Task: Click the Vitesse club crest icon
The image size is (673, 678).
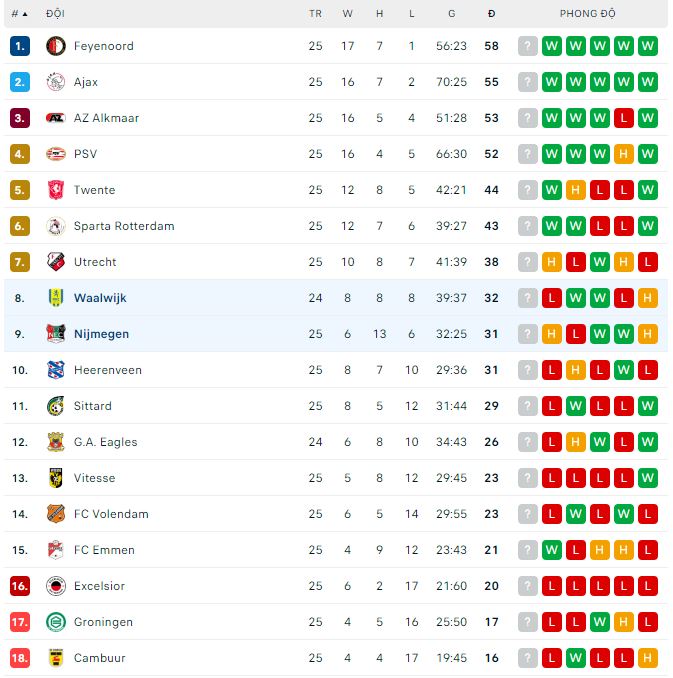Action: pyautogui.click(x=56, y=478)
